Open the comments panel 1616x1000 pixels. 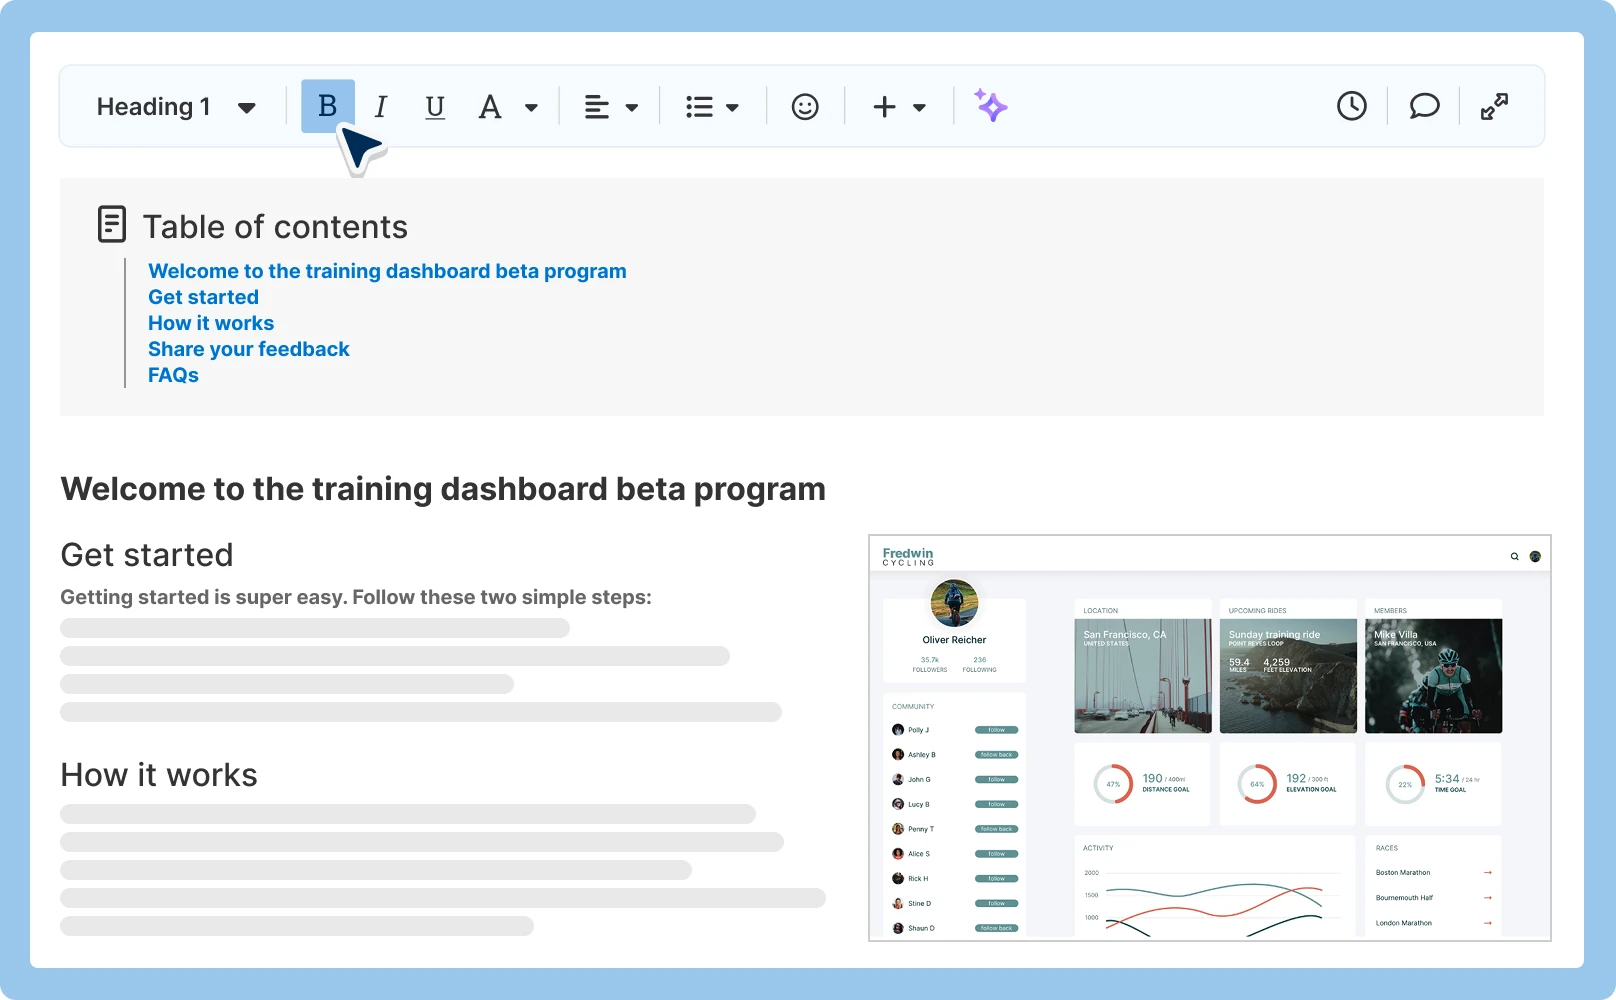coord(1424,106)
